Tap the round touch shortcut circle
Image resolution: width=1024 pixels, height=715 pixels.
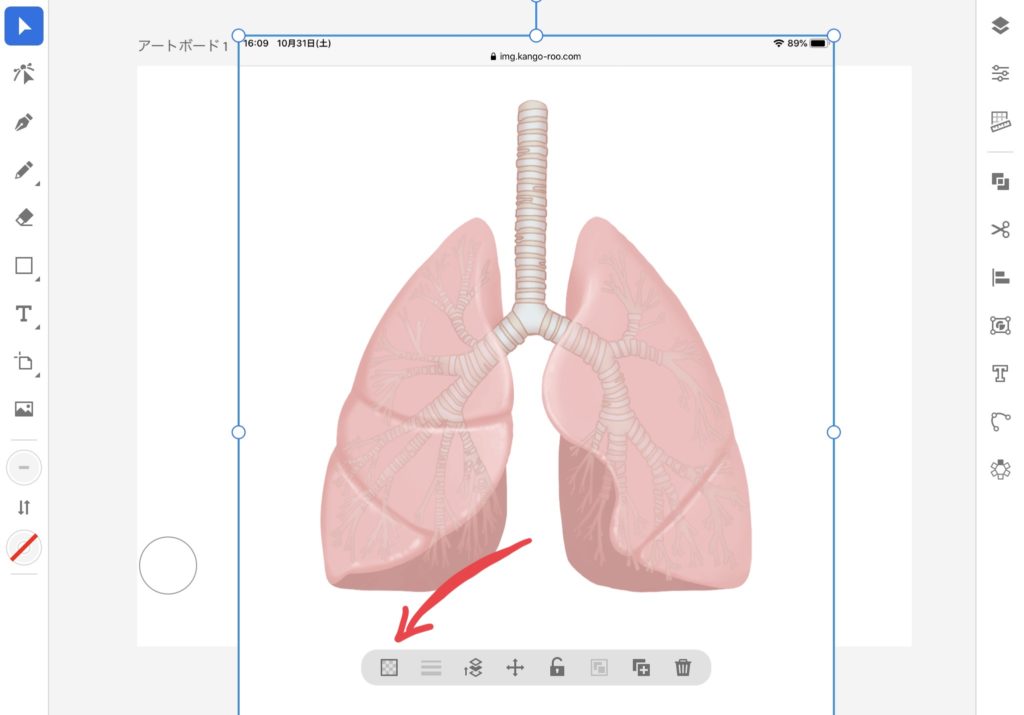pos(168,565)
